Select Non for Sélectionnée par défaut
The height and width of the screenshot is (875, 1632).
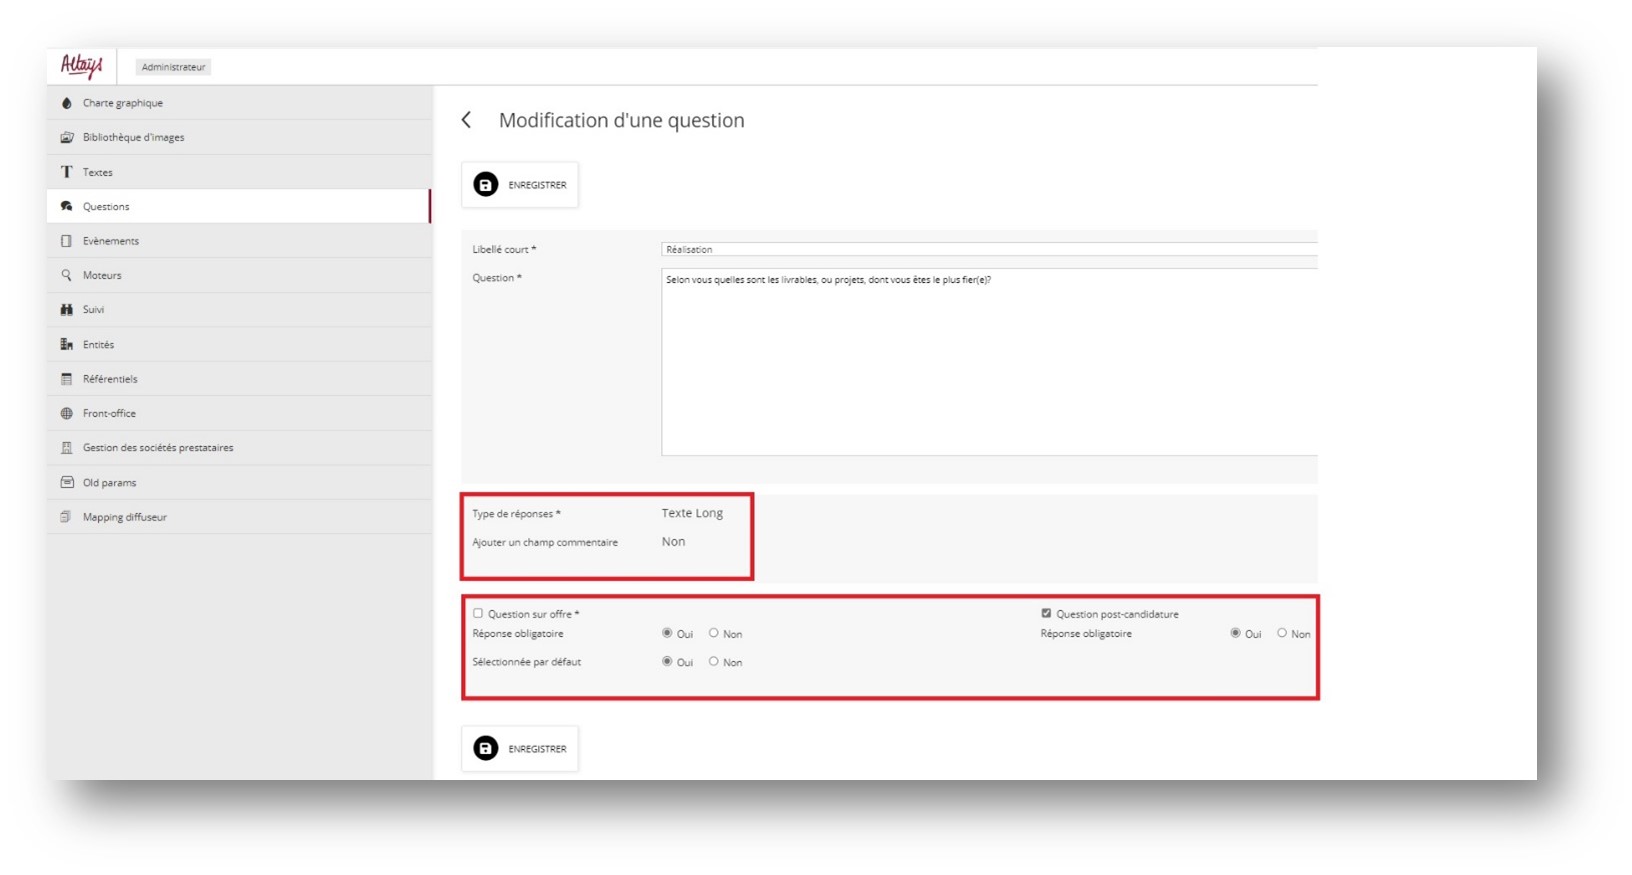click(x=713, y=661)
